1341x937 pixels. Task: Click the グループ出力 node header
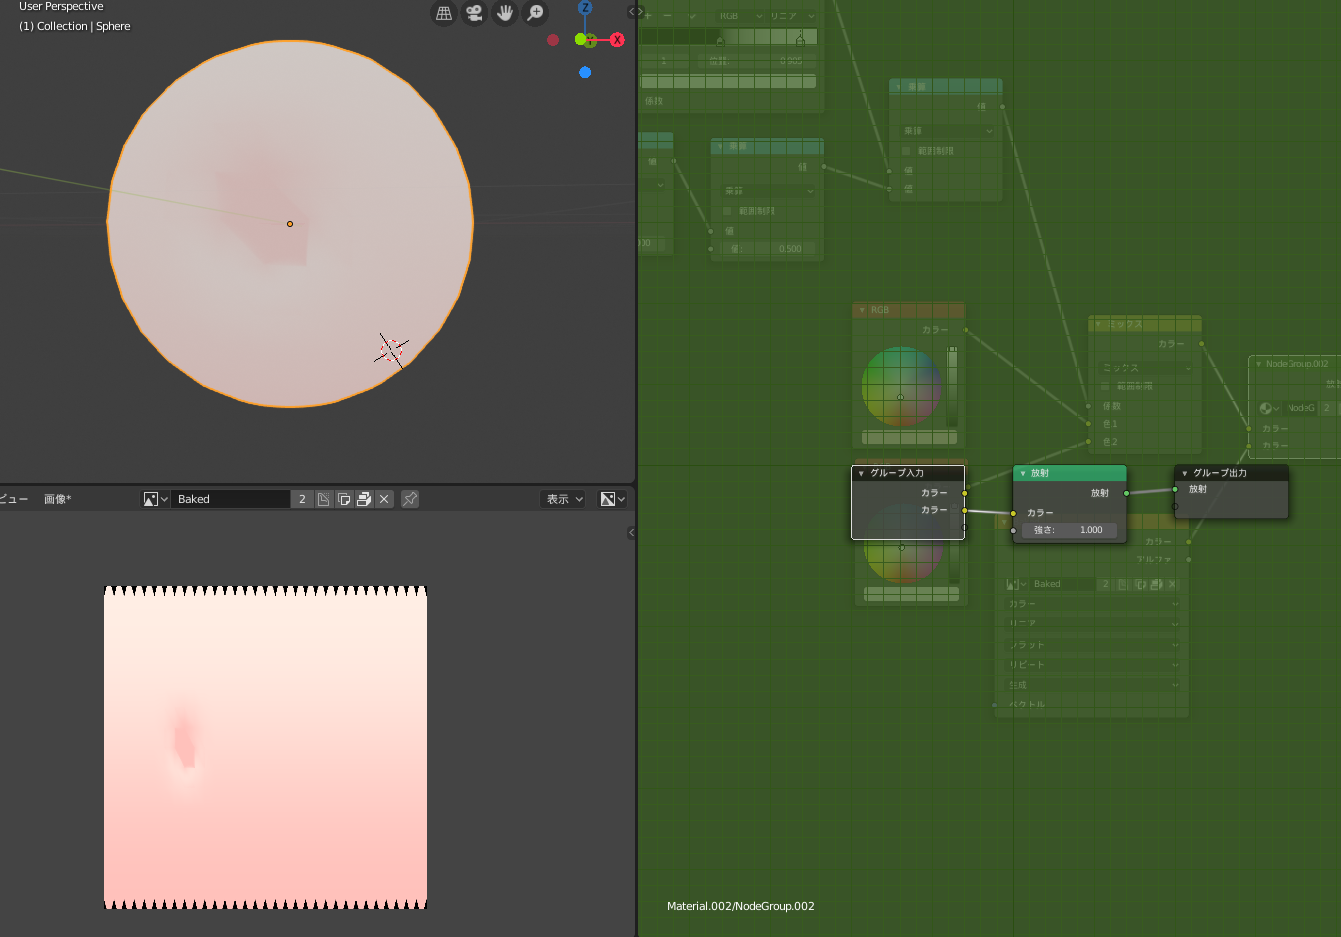click(x=1231, y=473)
